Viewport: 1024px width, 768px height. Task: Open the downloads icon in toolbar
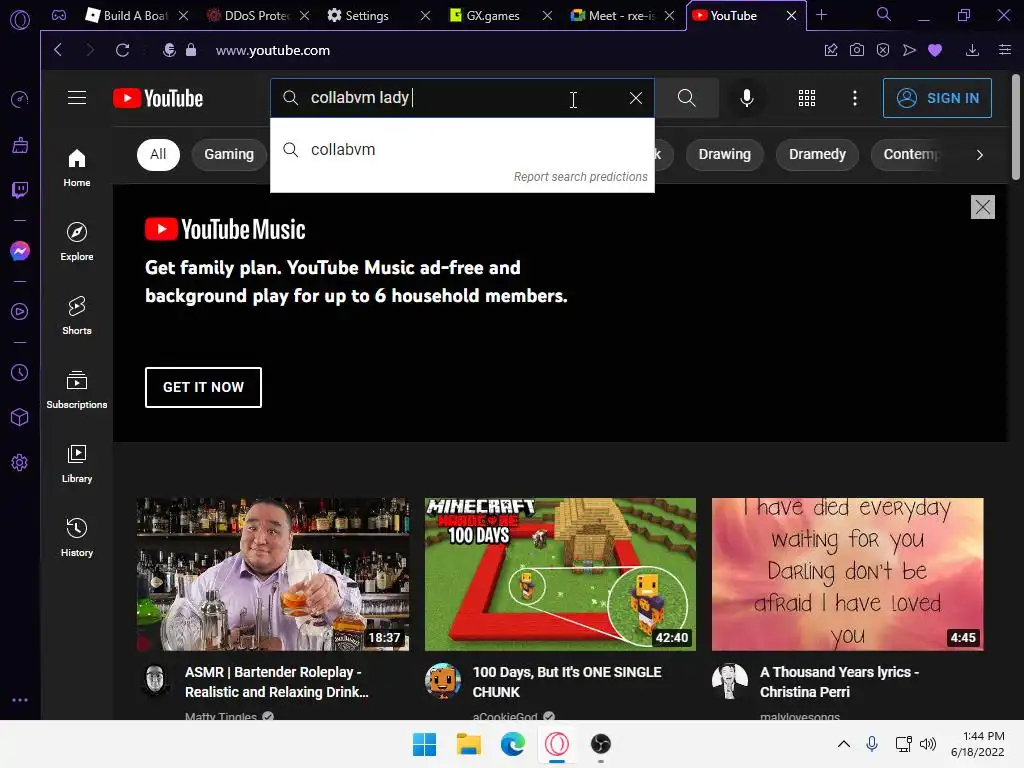tap(972, 50)
